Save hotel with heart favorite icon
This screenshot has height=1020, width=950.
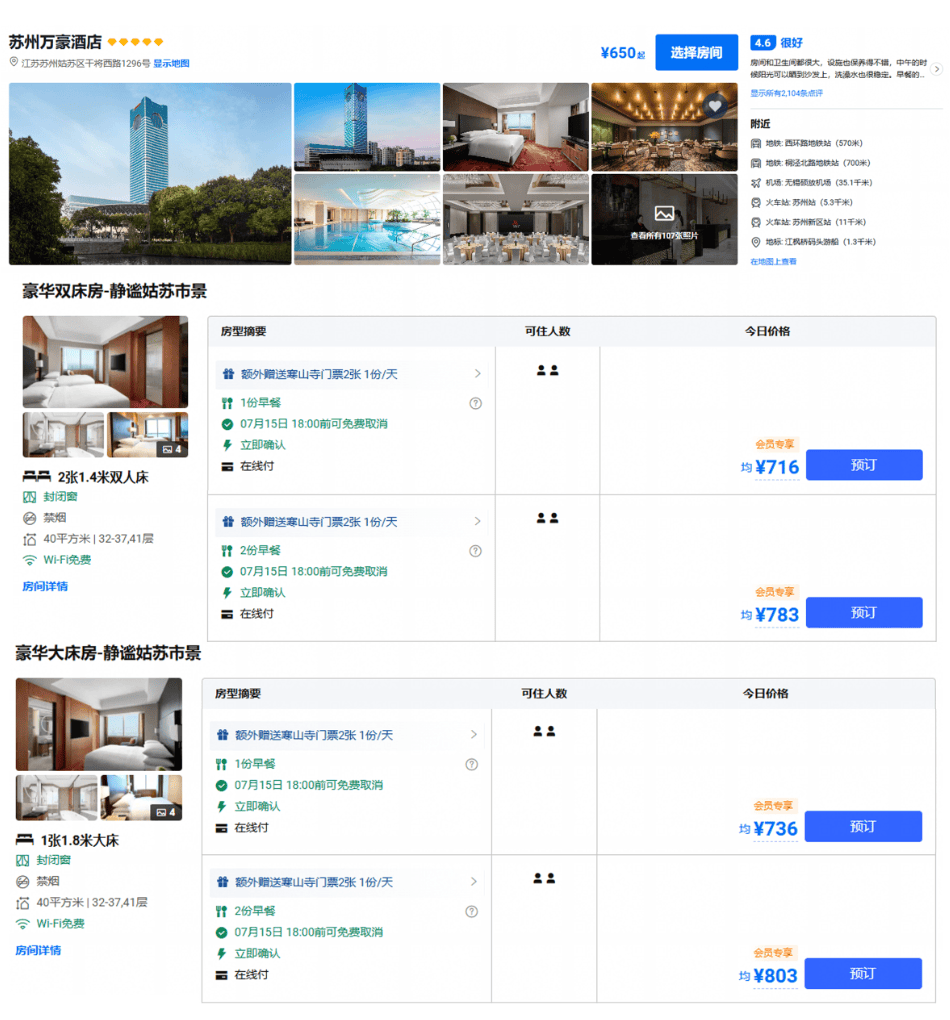714,104
